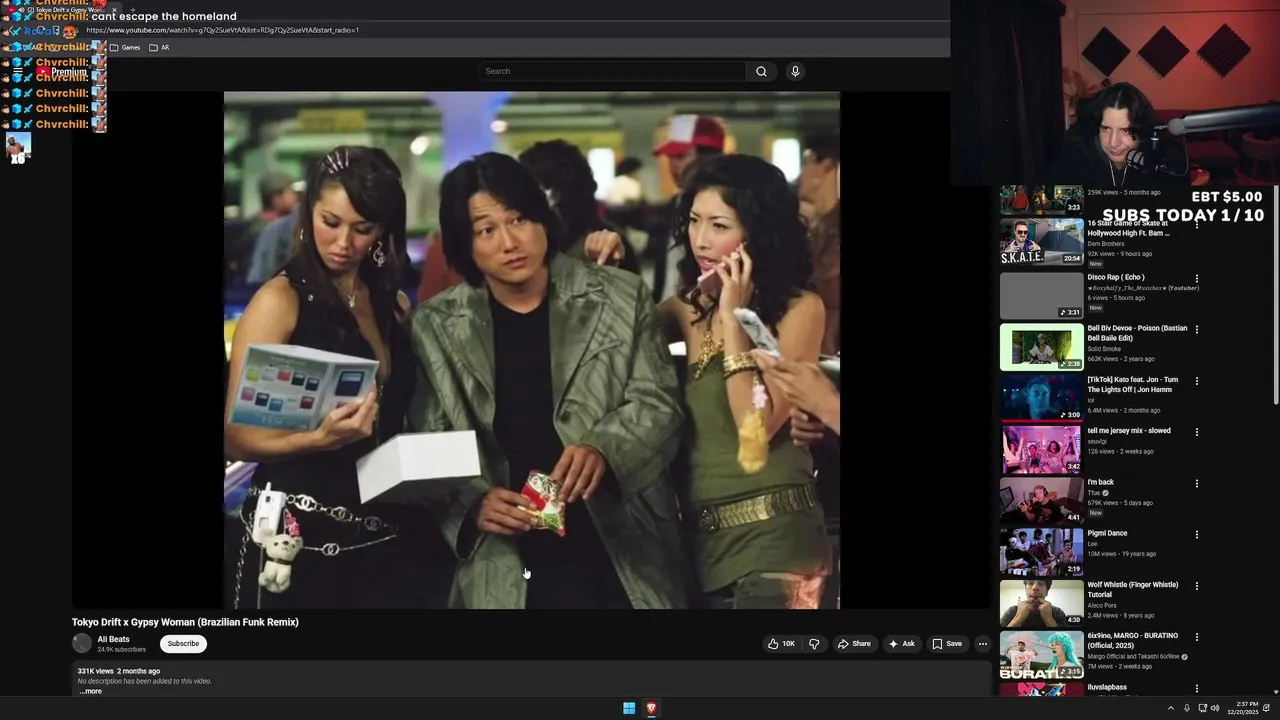Open options for Wolf Whistle Tutorial video

tap(1197, 586)
